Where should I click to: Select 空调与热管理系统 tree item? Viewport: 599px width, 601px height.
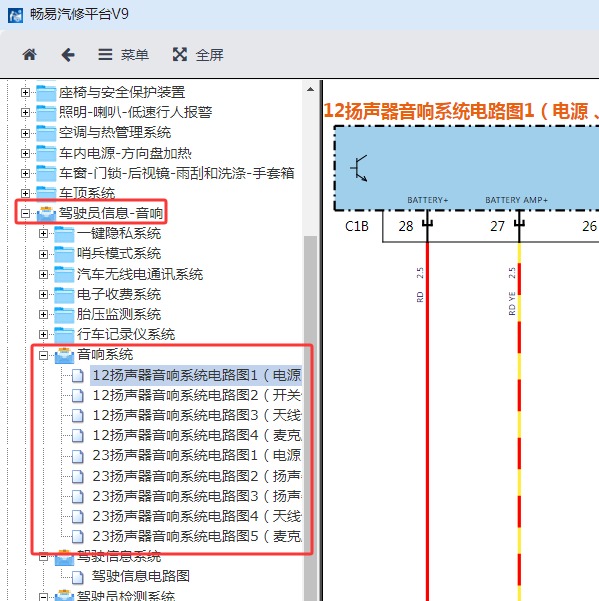[x=115, y=133]
